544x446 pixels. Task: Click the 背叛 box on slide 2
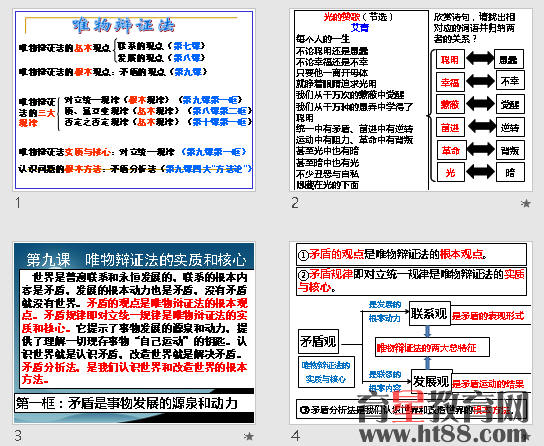(x=510, y=150)
